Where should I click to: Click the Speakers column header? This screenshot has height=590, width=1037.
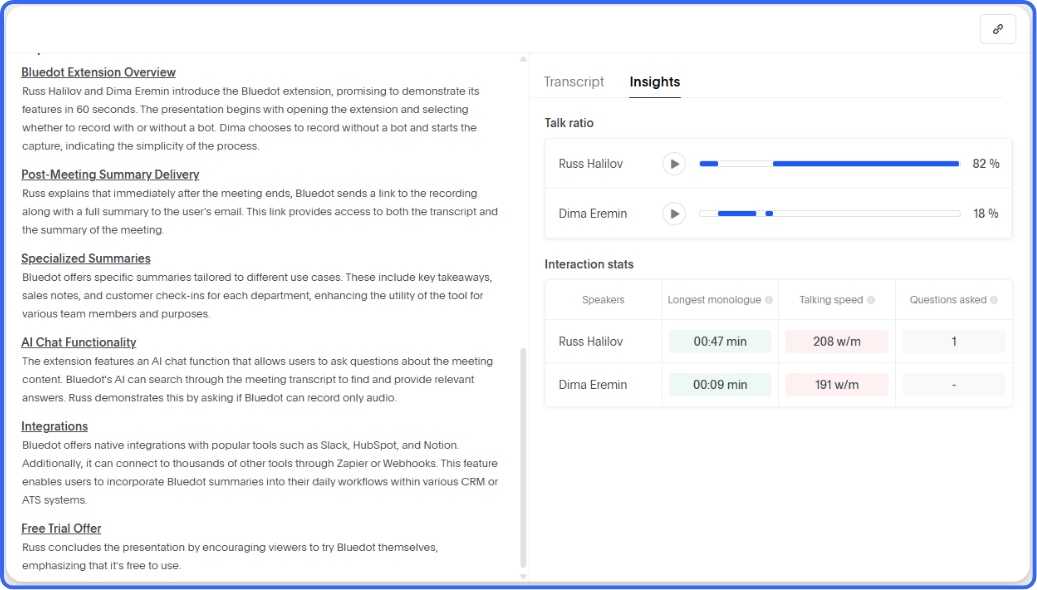603,300
